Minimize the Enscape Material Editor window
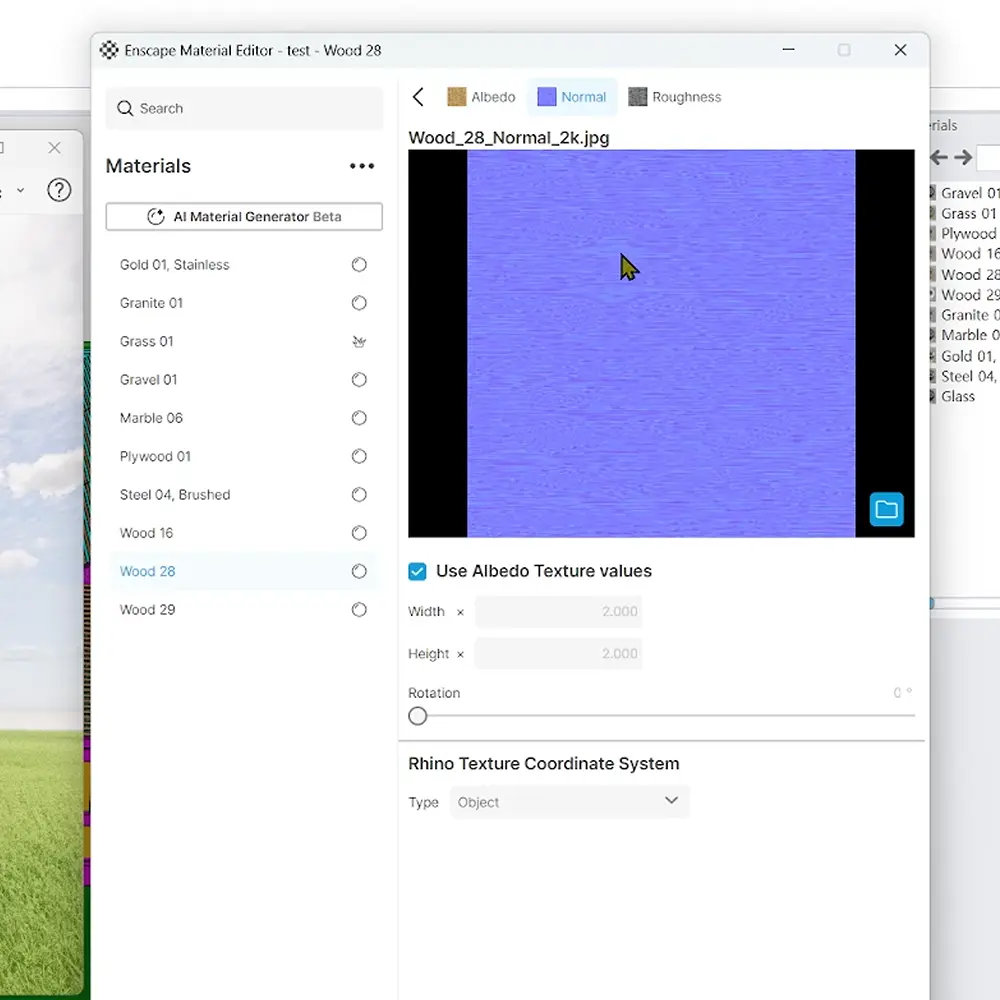 click(x=788, y=50)
